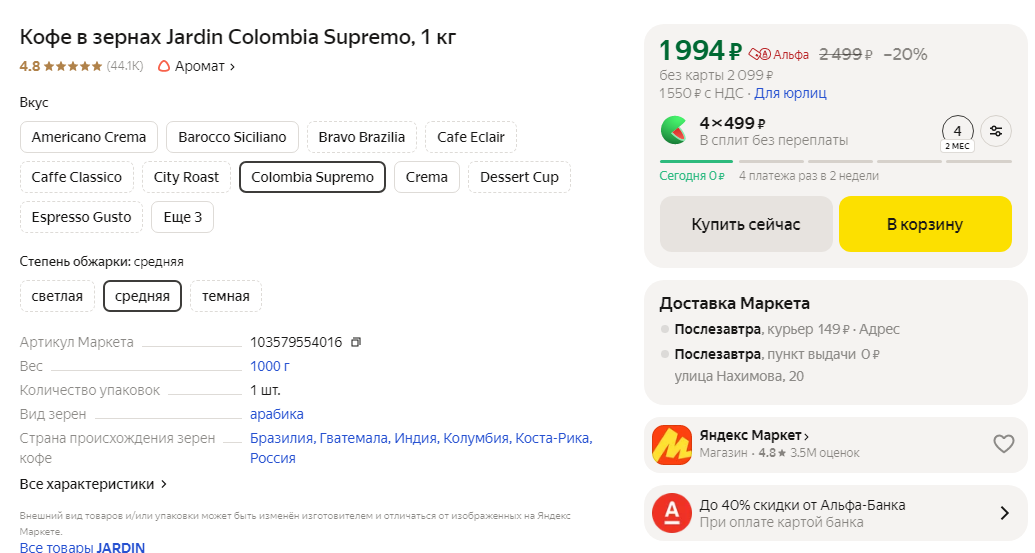Select dark roast option
The height and width of the screenshot is (553, 1035).
tap(226, 296)
